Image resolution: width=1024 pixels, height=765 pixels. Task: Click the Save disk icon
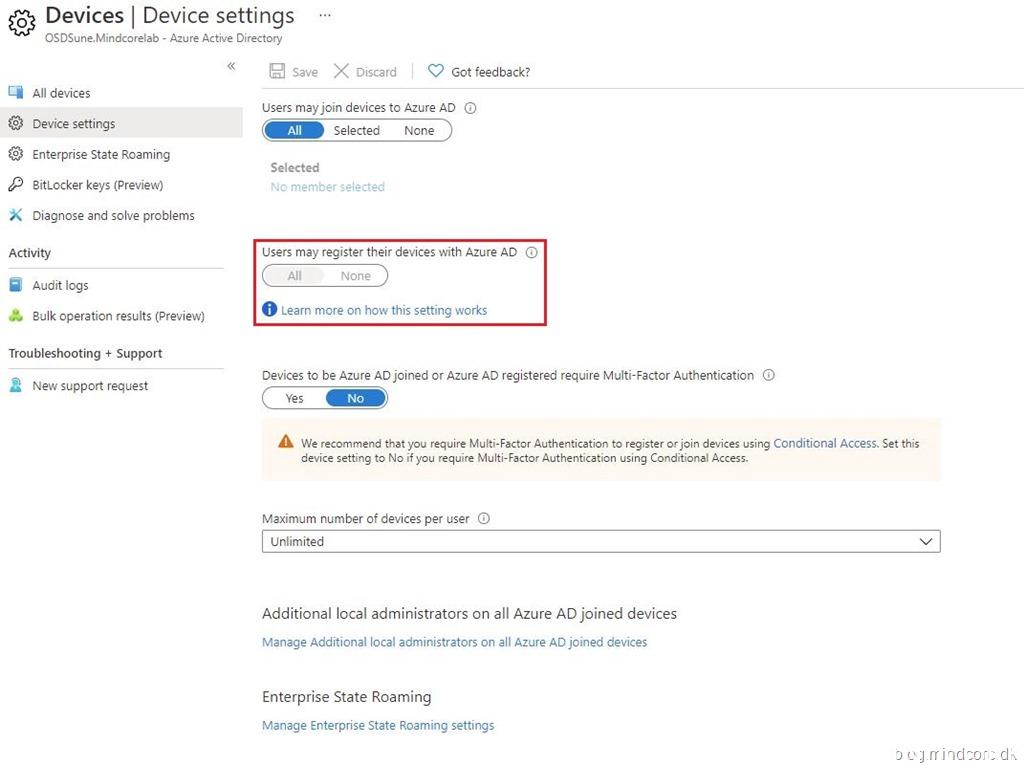pyautogui.click(x=277, y=72)
